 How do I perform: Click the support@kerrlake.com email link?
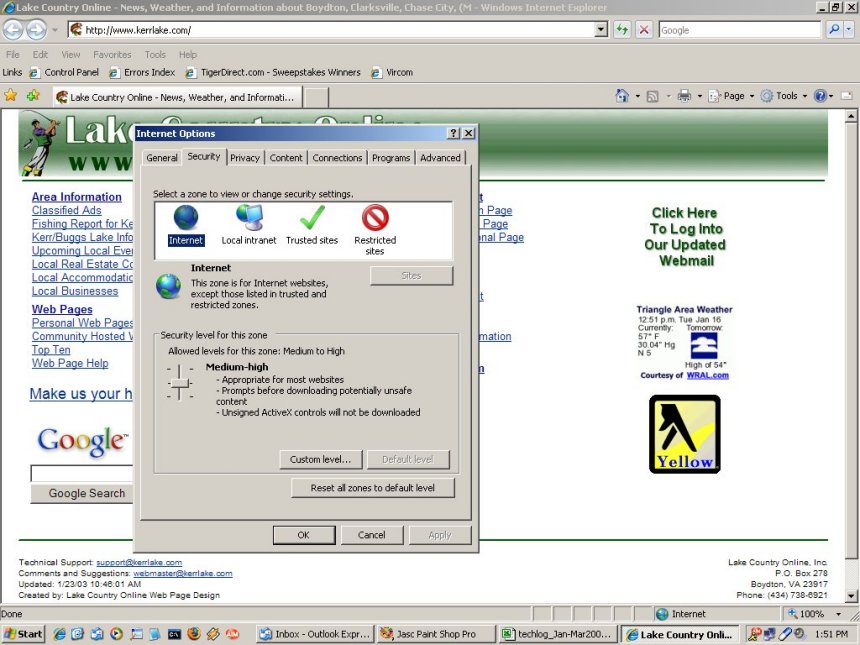point(139,562)
